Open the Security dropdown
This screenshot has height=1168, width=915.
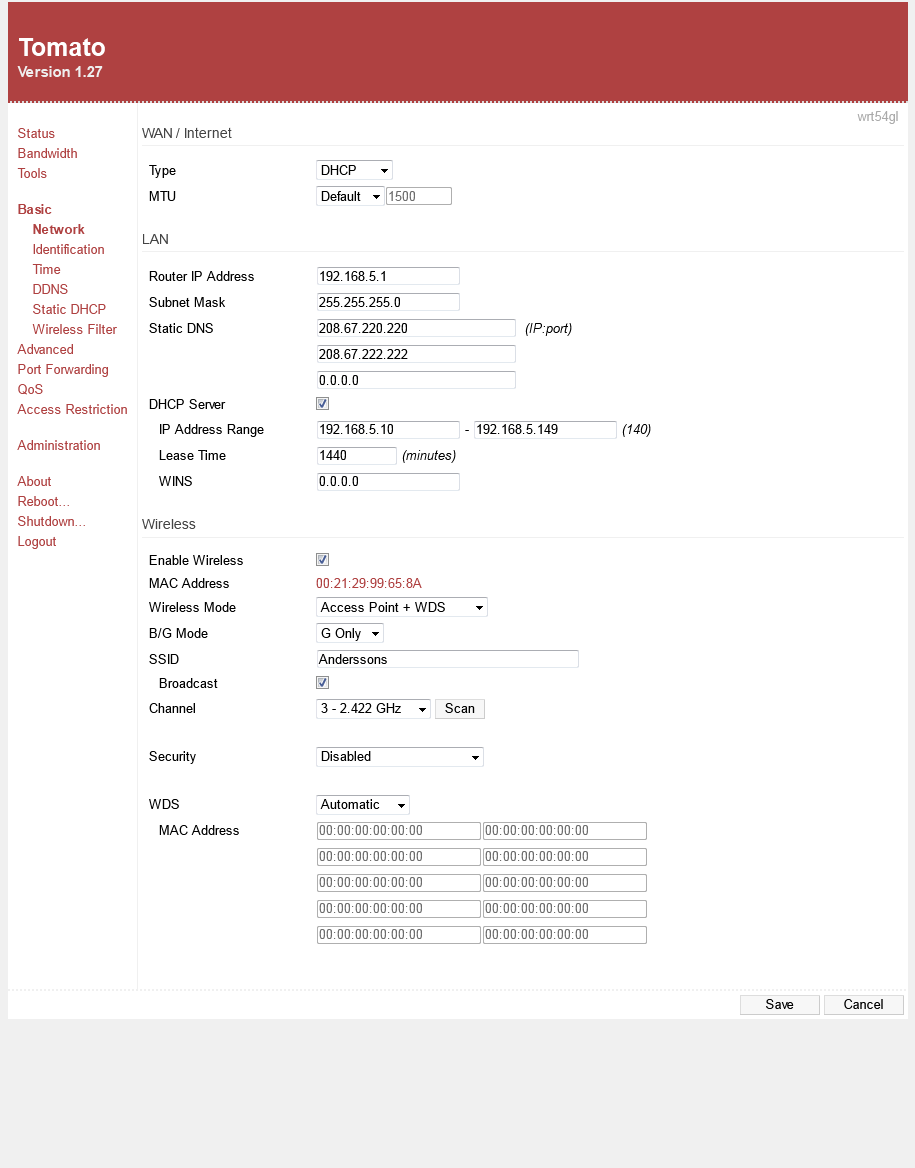pos(399,757)
